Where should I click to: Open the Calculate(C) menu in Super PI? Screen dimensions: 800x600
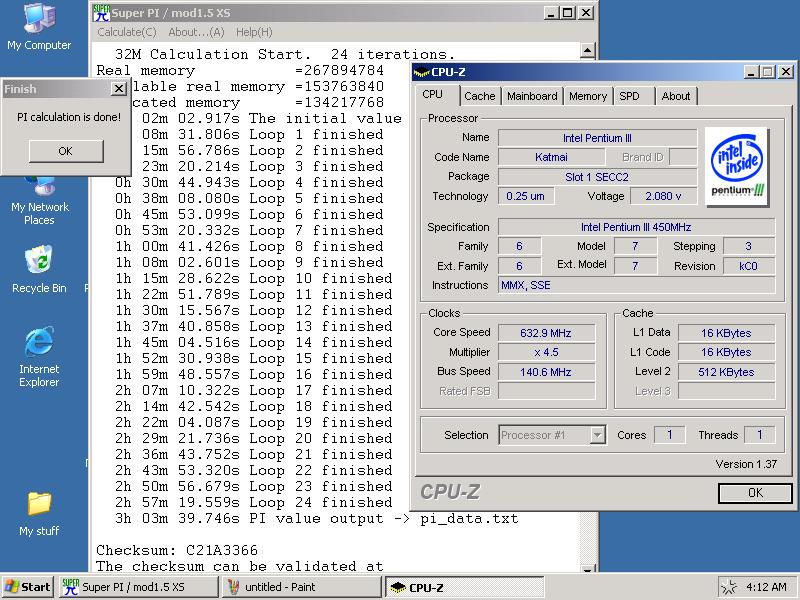[127, 32]
